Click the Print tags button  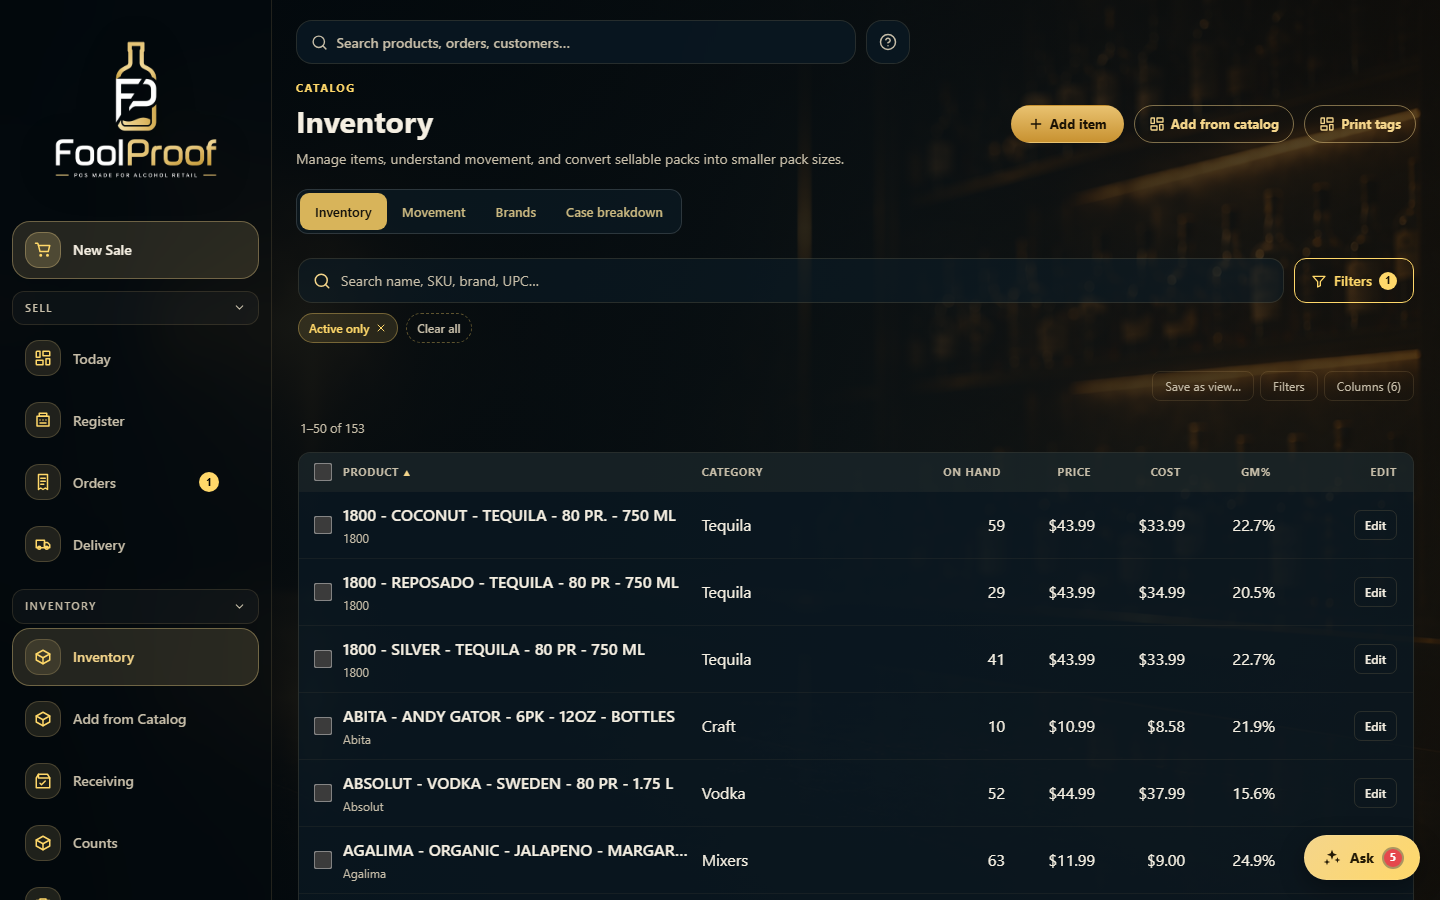tap(1360, 124)
